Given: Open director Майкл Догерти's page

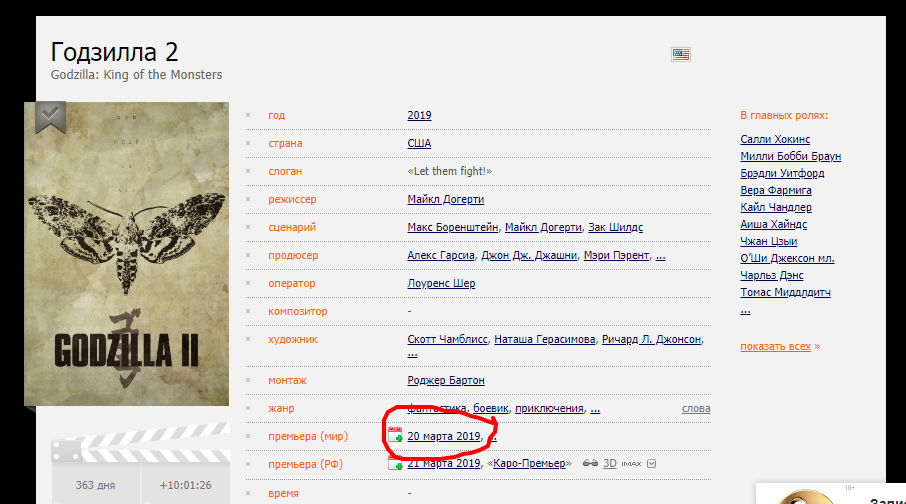Looking at the screenshot, I should click(x=445, y=199).
